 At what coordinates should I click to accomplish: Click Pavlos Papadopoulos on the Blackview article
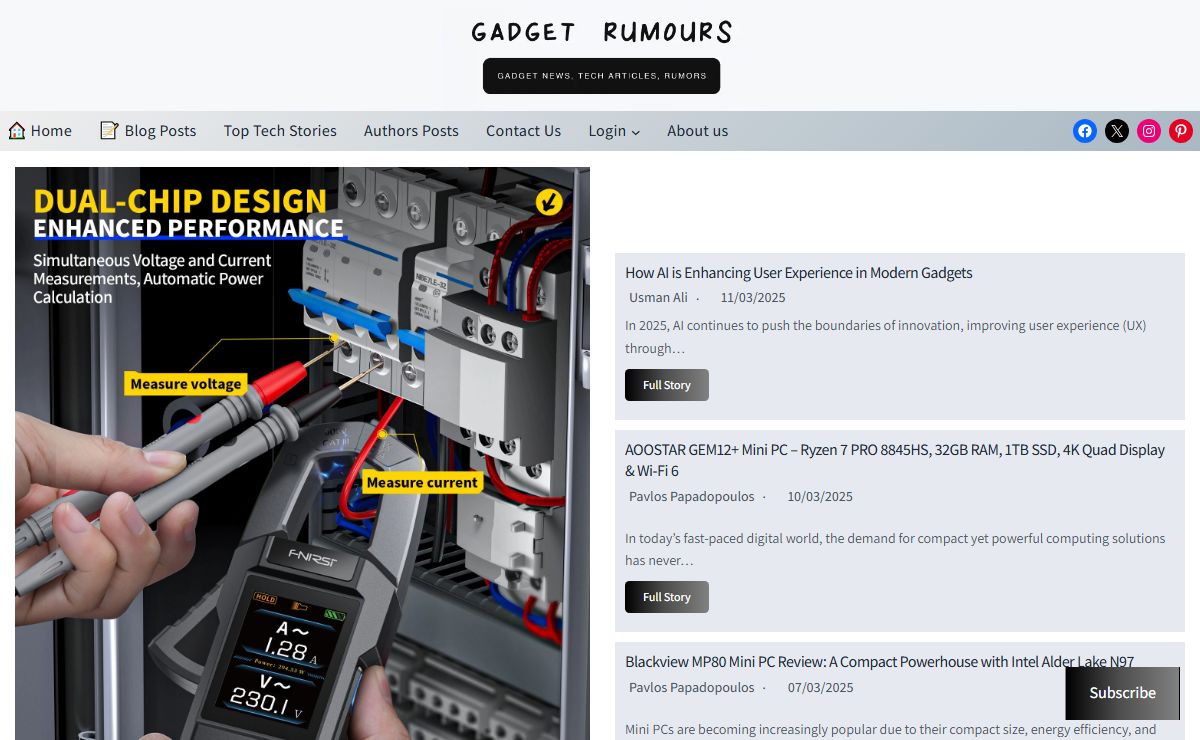[x=691, y=687]
